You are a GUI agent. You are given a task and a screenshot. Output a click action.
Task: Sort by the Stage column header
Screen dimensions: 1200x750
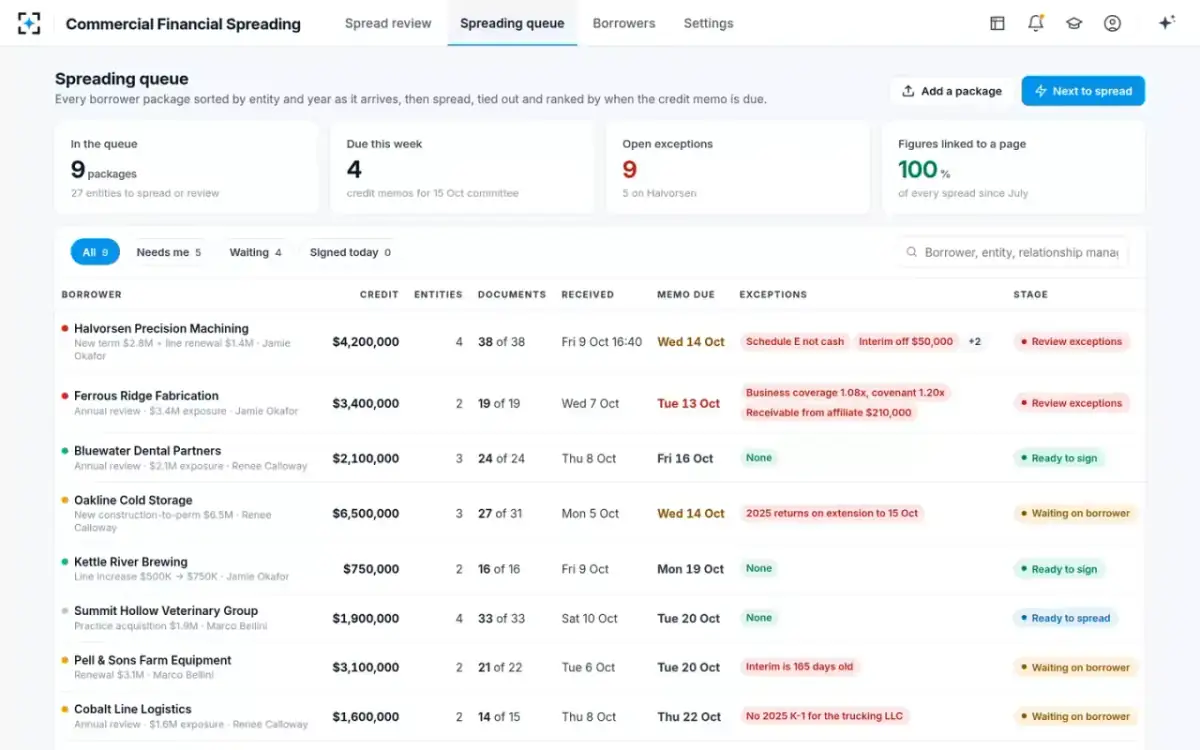pos(1030,295)
